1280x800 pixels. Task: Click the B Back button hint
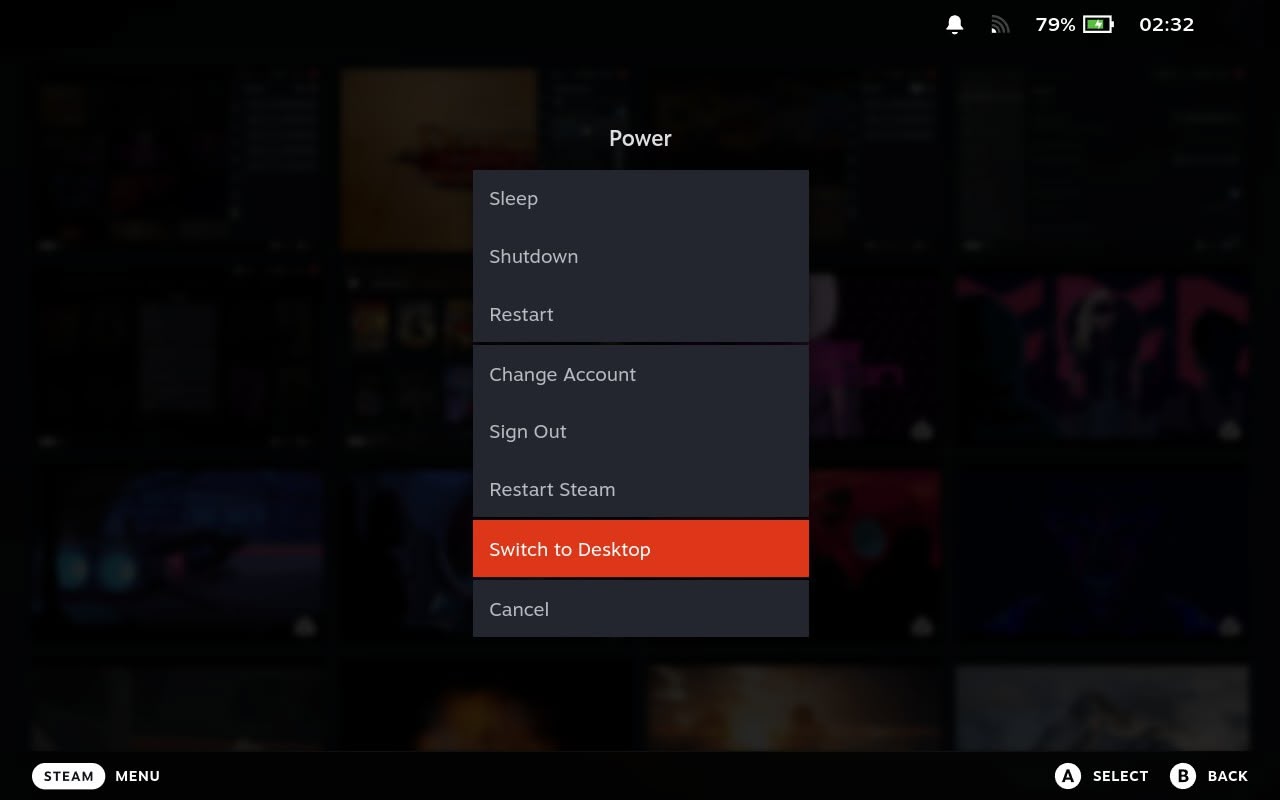pos(1209,776)
